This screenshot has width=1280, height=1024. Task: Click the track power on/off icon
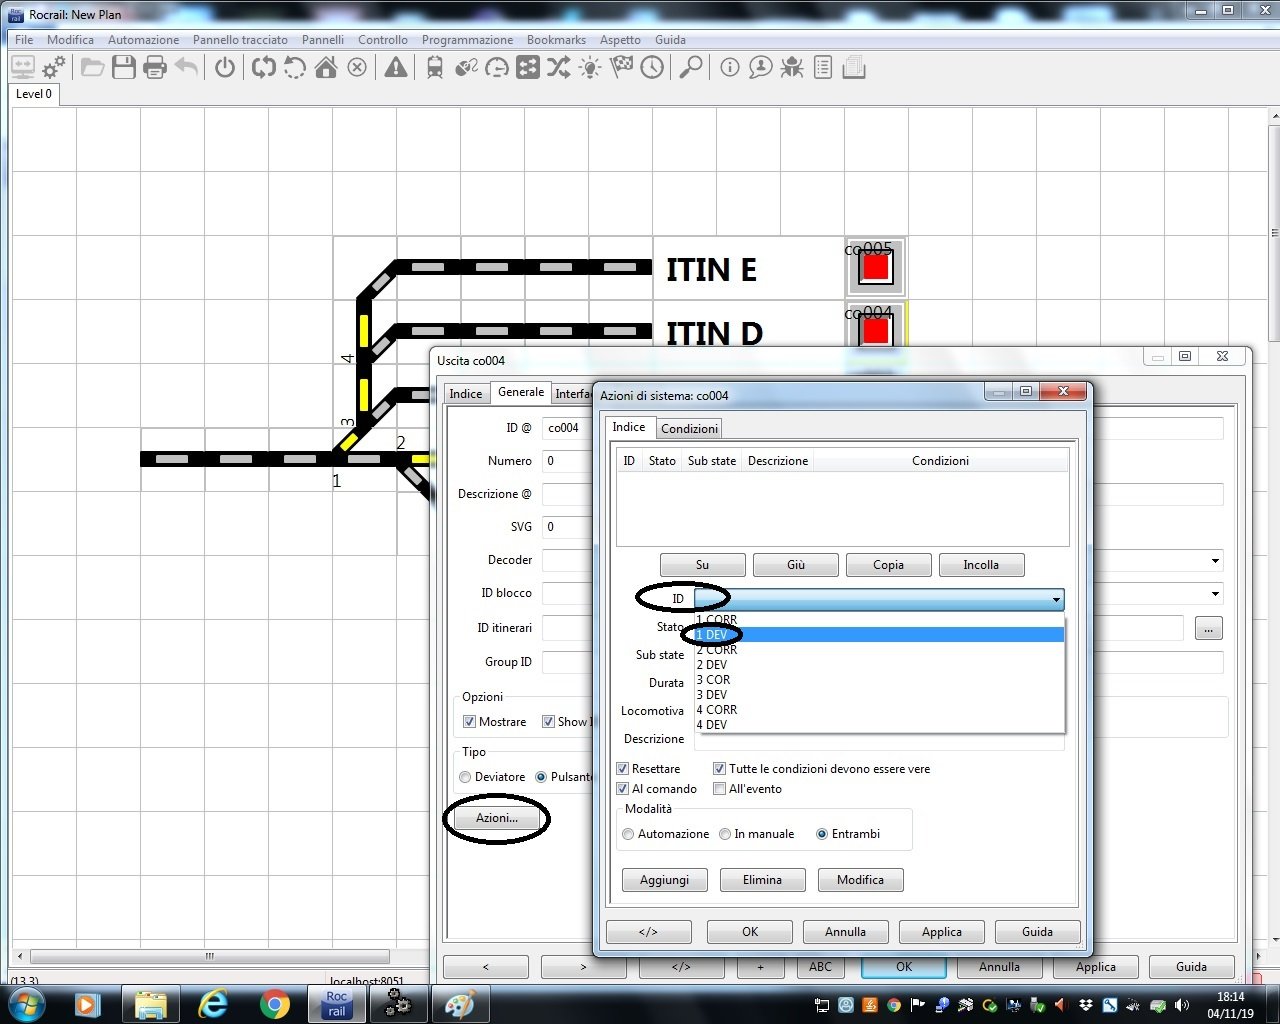pyautogui.click(x=225, y=68)
